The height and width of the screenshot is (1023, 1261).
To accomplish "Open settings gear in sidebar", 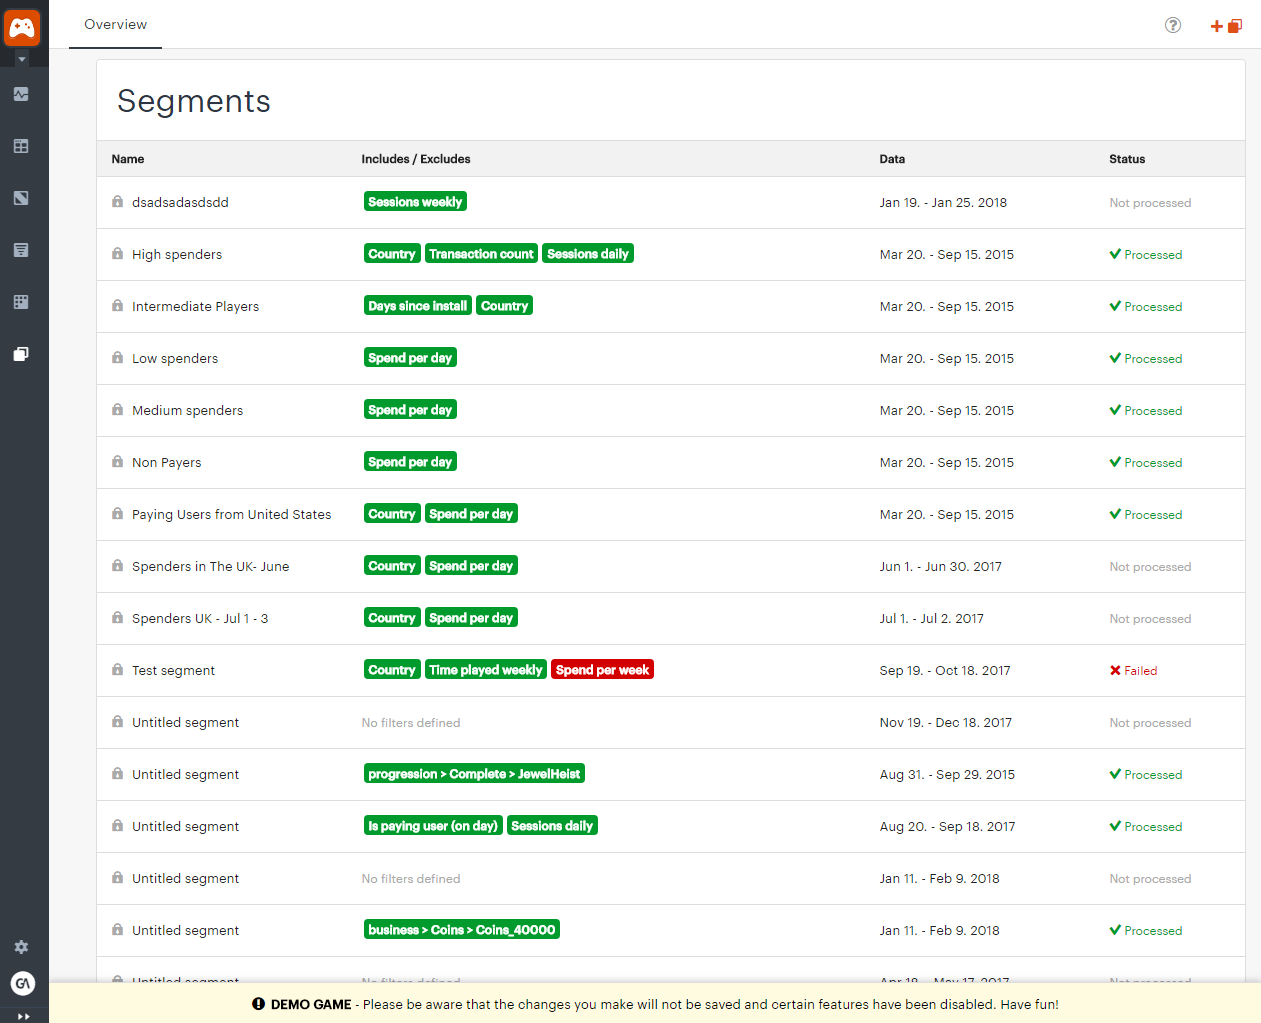I will click(x=21, y=947).
